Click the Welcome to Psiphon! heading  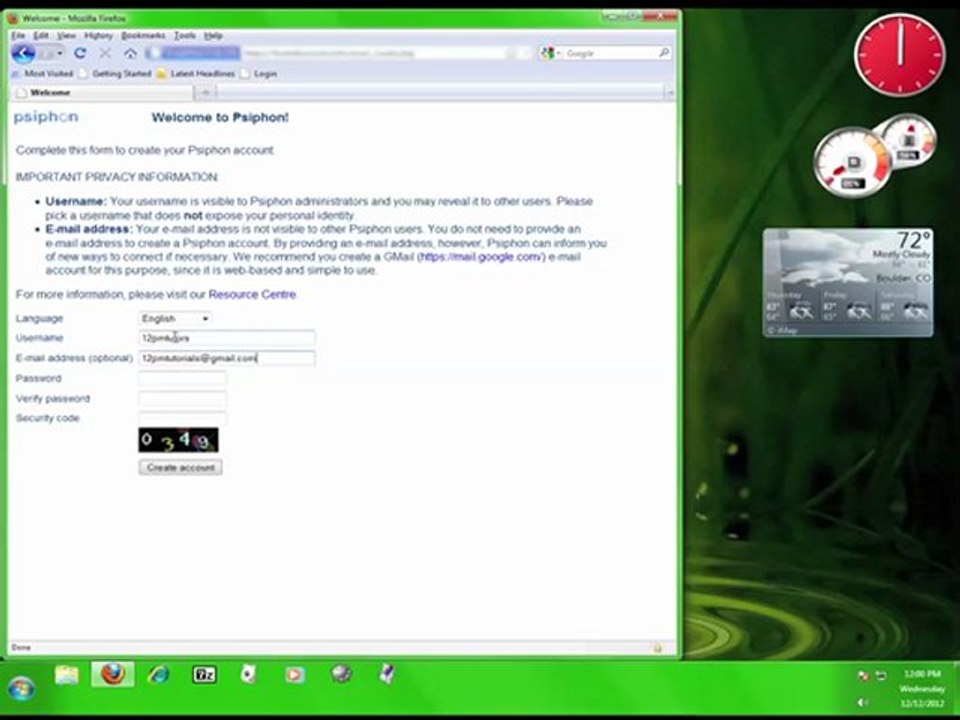[220, 118]
